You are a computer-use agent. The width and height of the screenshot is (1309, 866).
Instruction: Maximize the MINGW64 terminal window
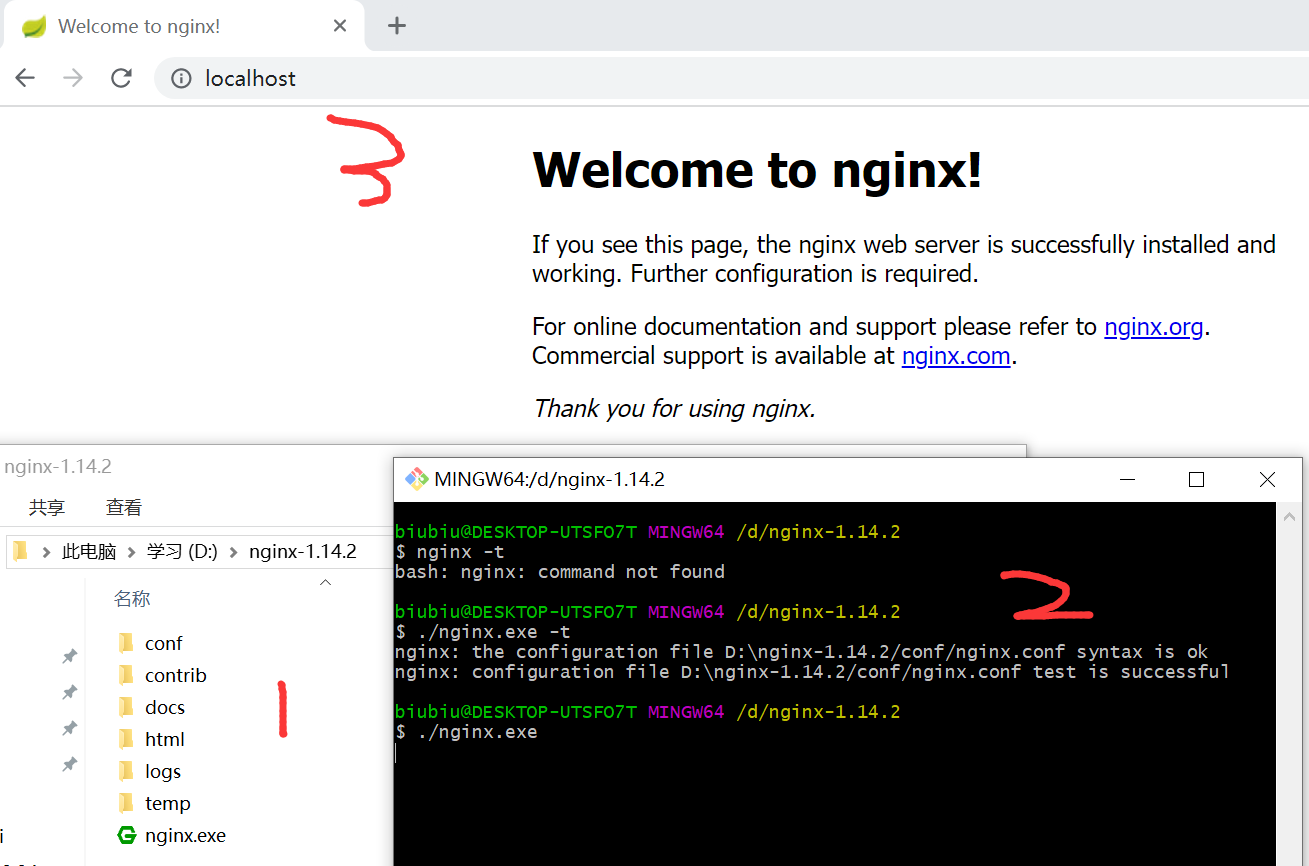click(1196, 480)
